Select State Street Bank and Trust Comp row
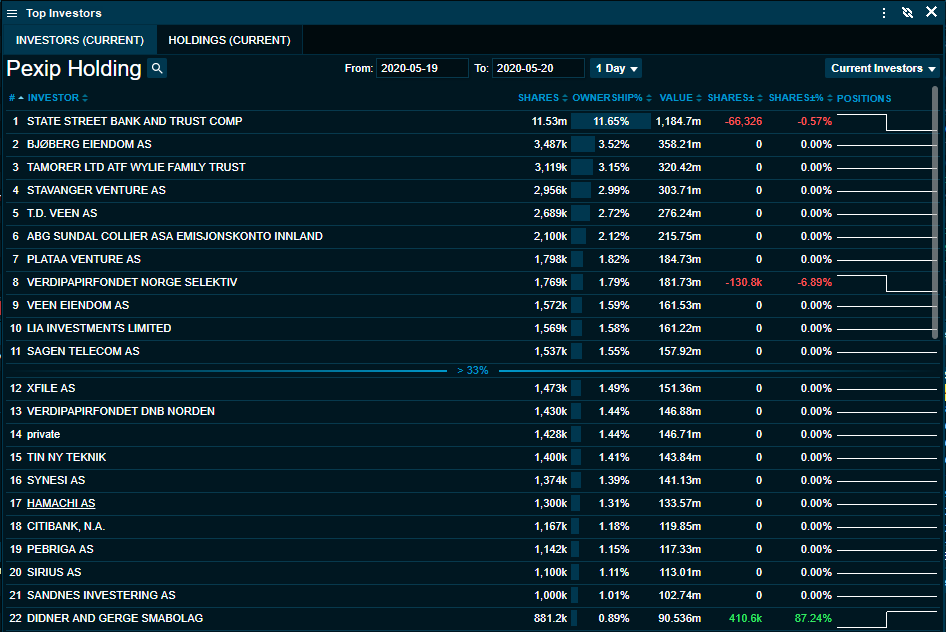This screenshot has height=632, width=946. (471, 121)
